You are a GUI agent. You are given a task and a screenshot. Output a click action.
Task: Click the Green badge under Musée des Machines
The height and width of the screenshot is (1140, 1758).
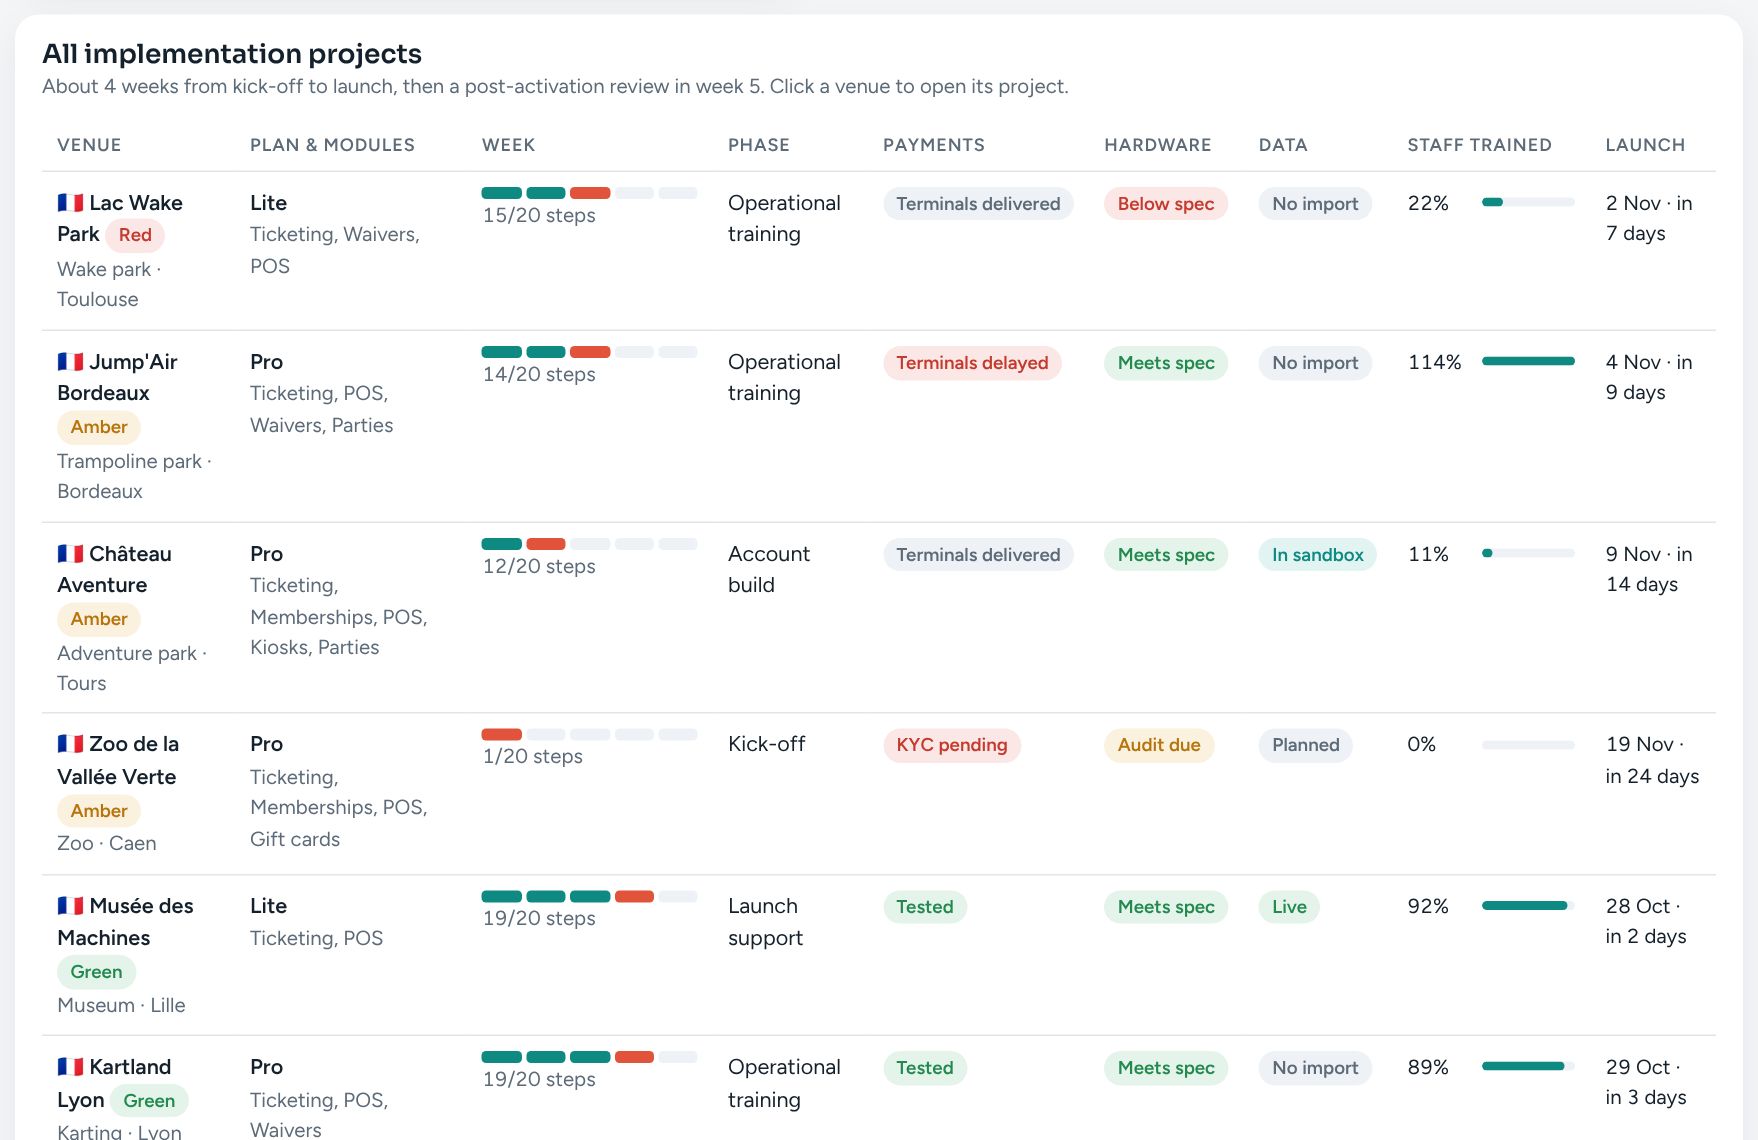point(96,972)
